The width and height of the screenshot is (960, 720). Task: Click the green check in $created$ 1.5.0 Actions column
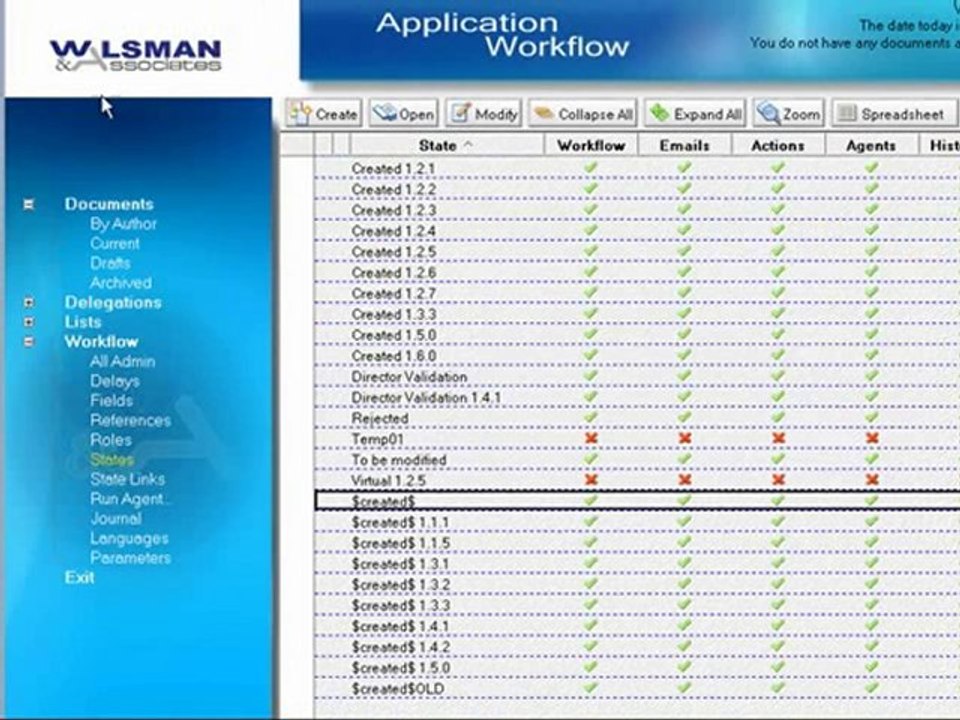tap(778, 667)
